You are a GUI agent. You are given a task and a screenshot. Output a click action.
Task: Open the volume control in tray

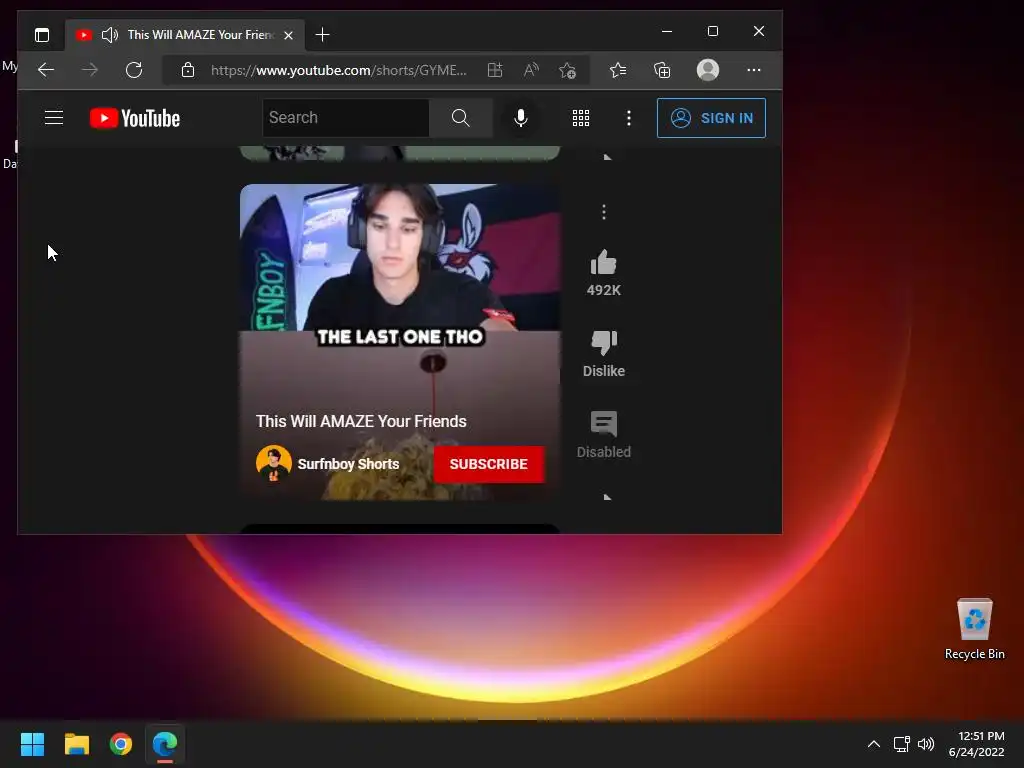click(926, 744)
